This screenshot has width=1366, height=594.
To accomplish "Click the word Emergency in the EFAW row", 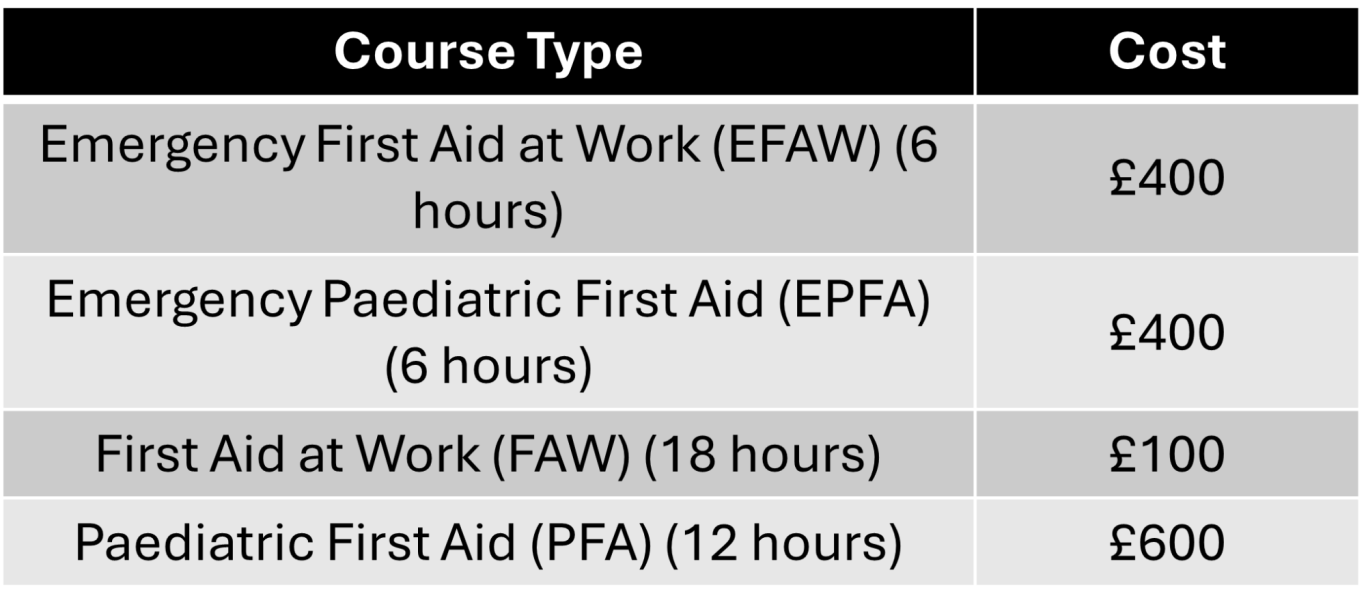I will (171, 148).
